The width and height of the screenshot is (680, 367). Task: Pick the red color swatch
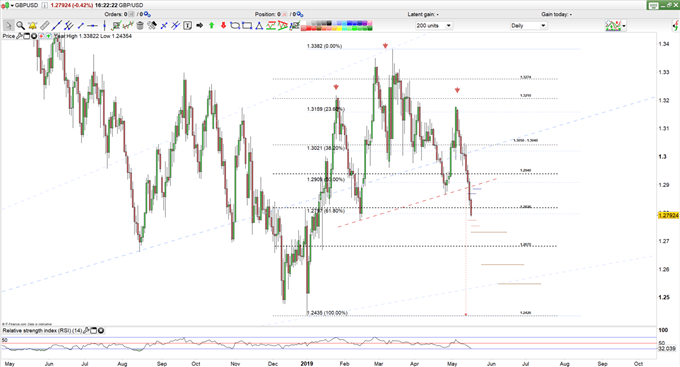point(308,29)
